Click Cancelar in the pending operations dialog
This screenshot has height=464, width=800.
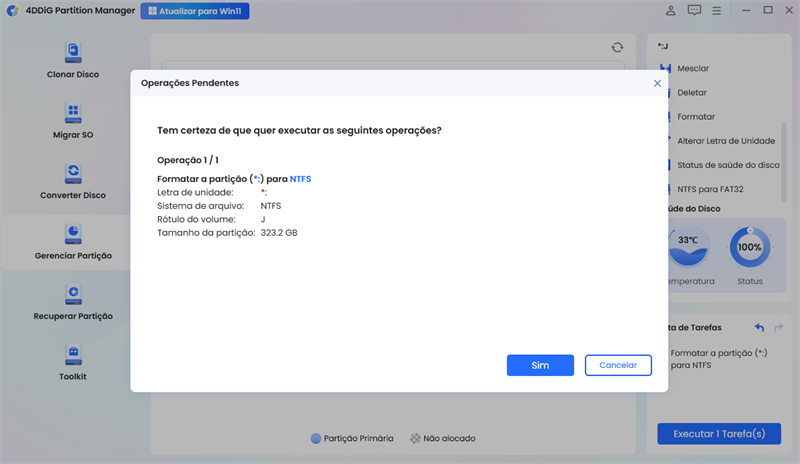[x=618, y=365]
